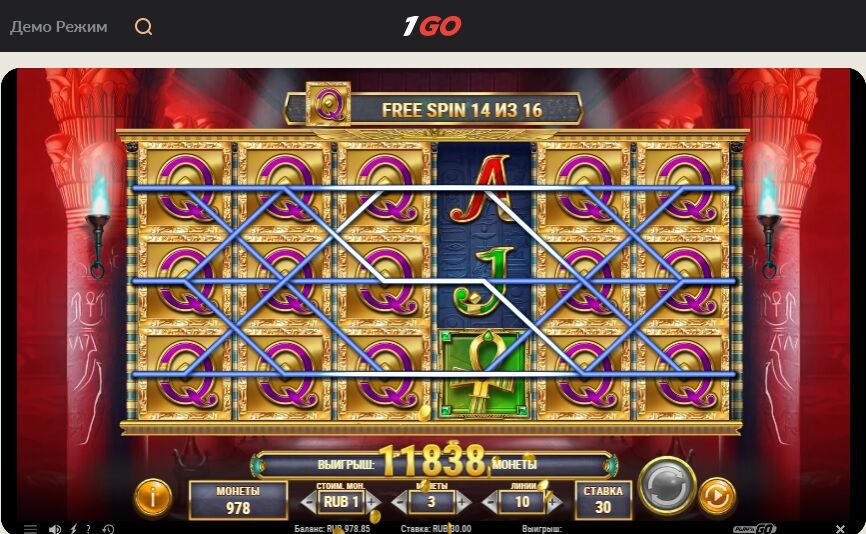Image resolution: width=866 pixels, height=534 pixels.
Task: Click the green ankh book symbol
Action: coord(483,373)
